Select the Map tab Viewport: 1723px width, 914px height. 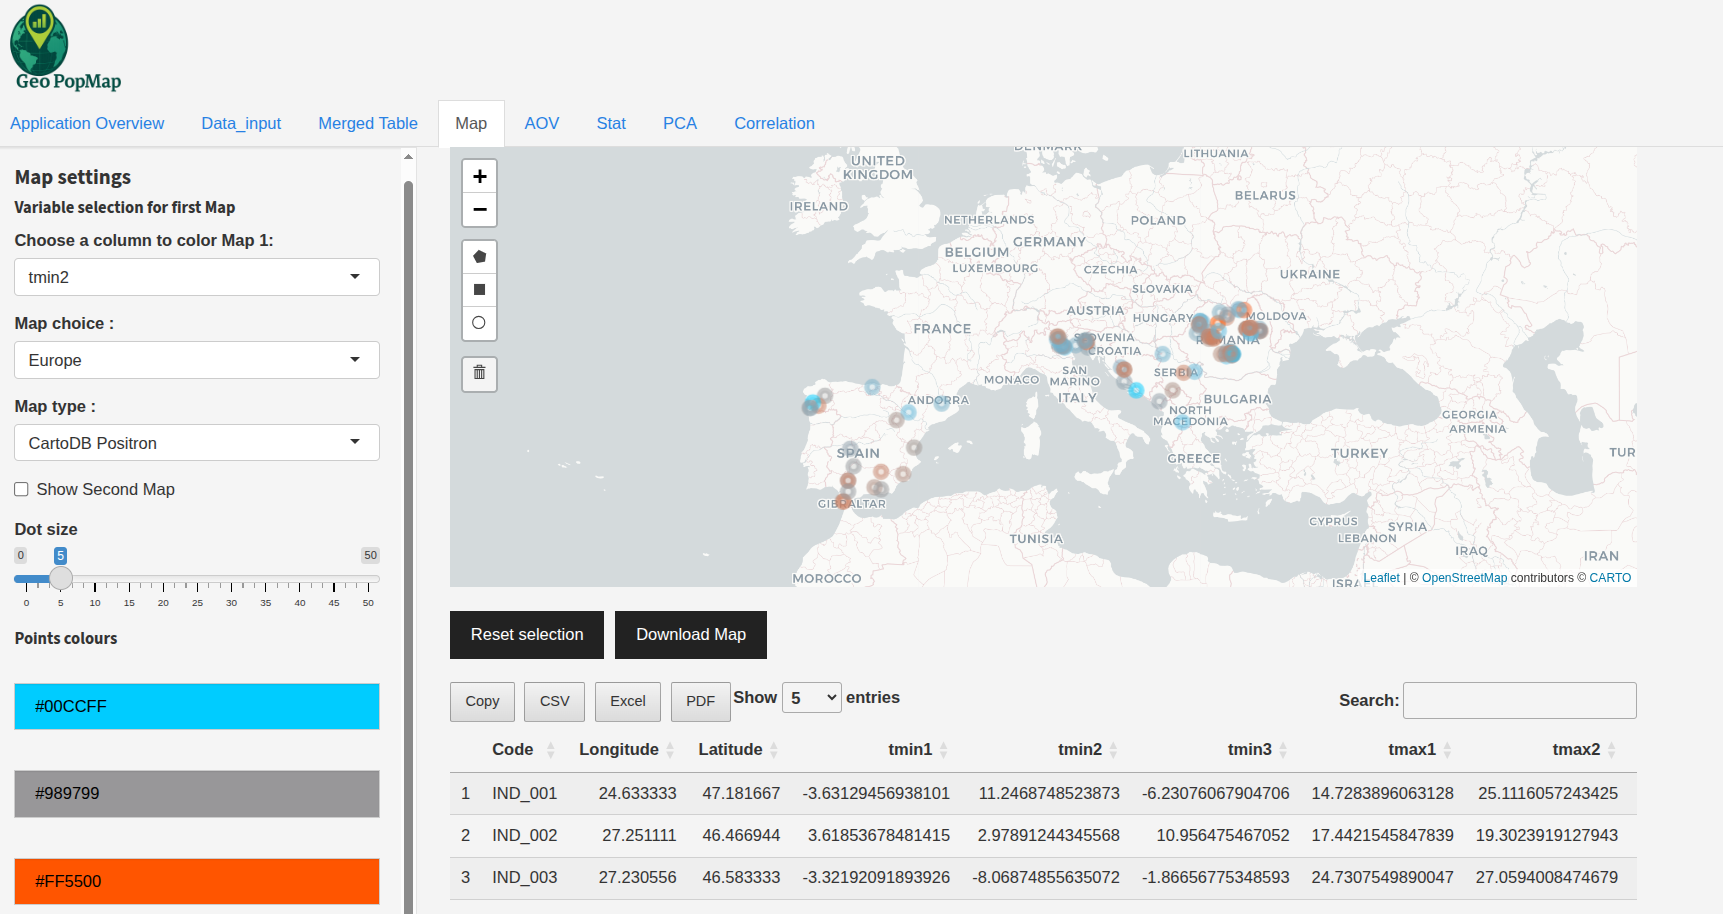(471, 123)
